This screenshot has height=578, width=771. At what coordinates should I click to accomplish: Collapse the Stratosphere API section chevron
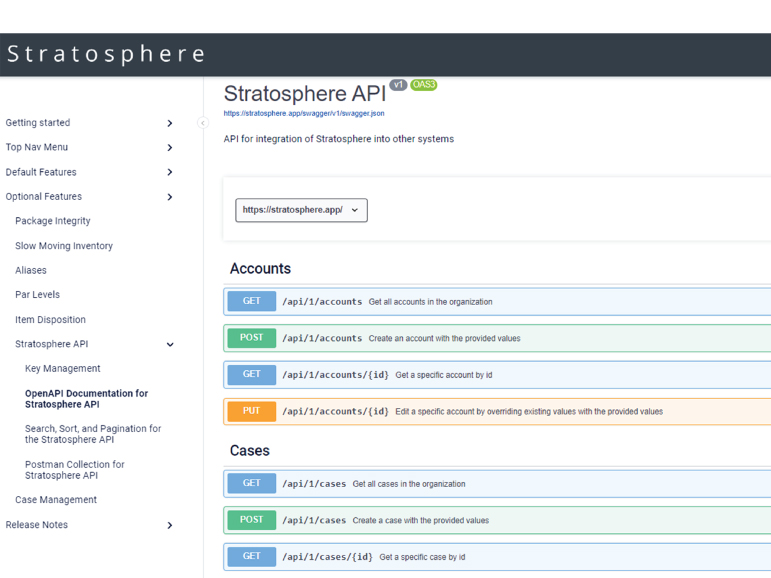(169, 345)
